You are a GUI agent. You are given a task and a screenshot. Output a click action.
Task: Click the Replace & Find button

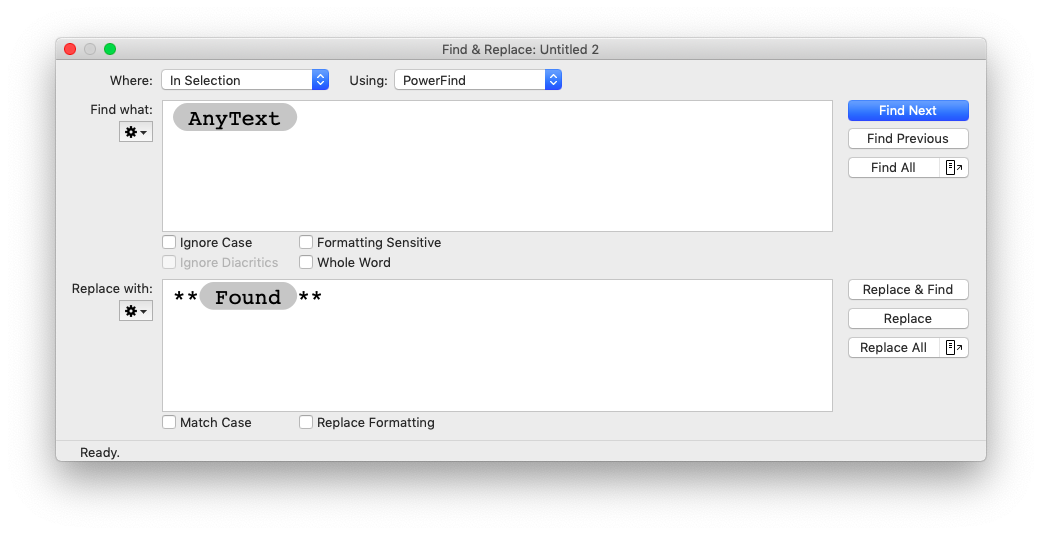tap(908, 289)
